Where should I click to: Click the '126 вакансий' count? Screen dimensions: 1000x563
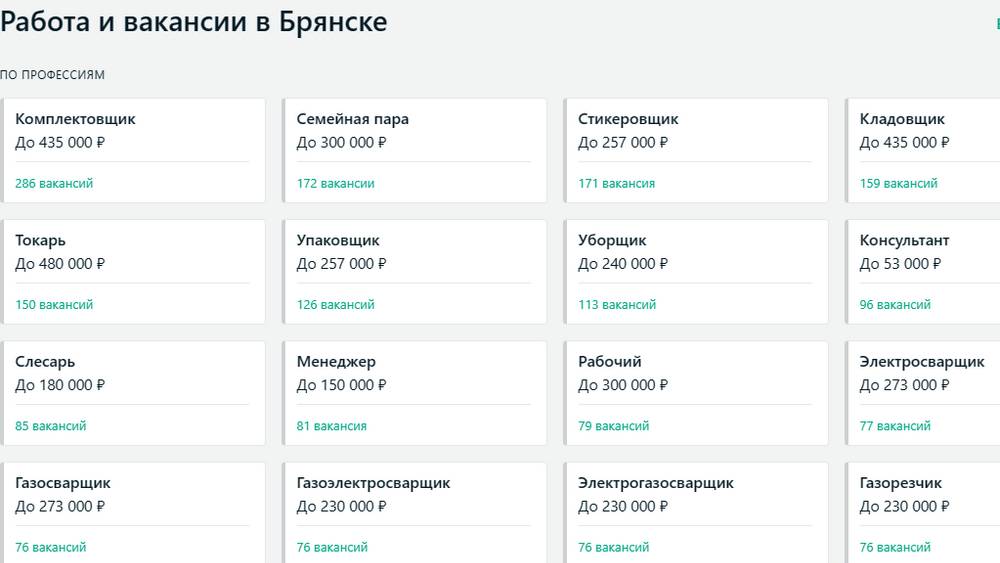(x=335, y=305)
